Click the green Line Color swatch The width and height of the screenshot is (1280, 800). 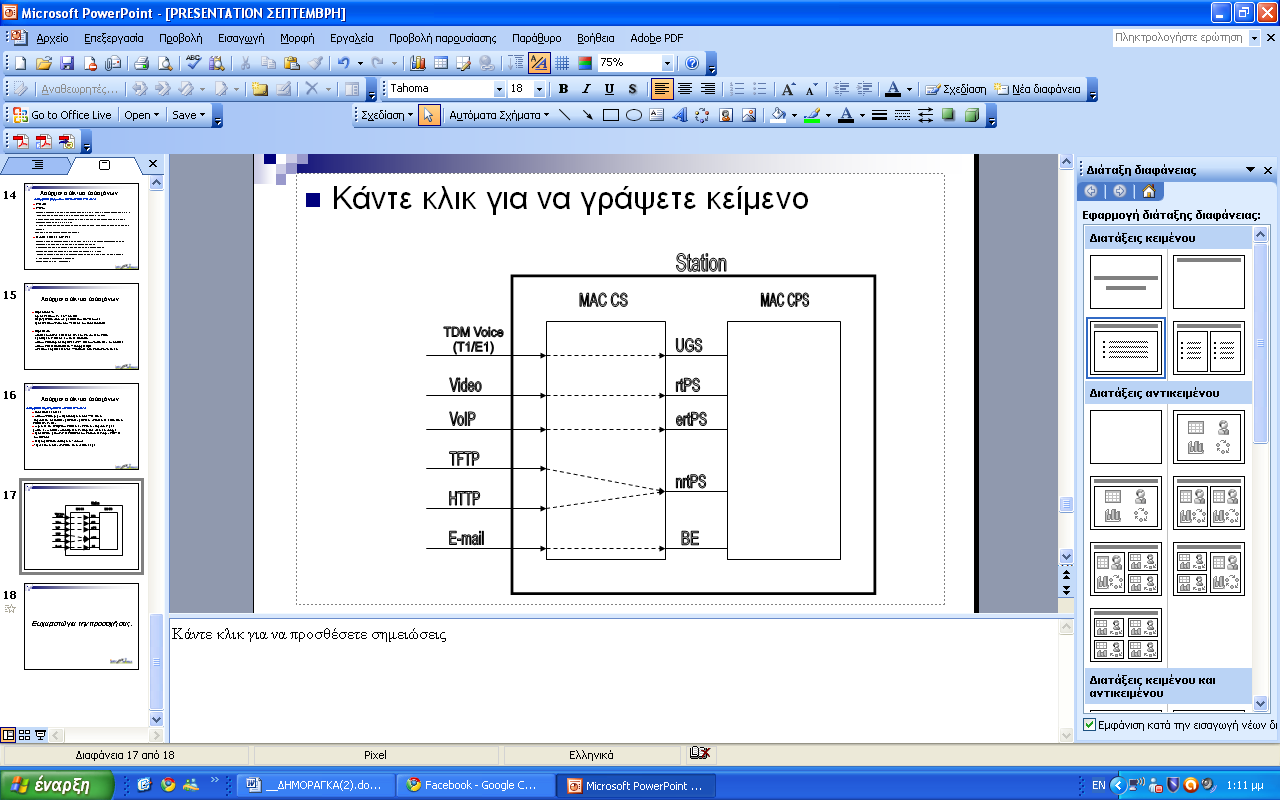point(812,115)
